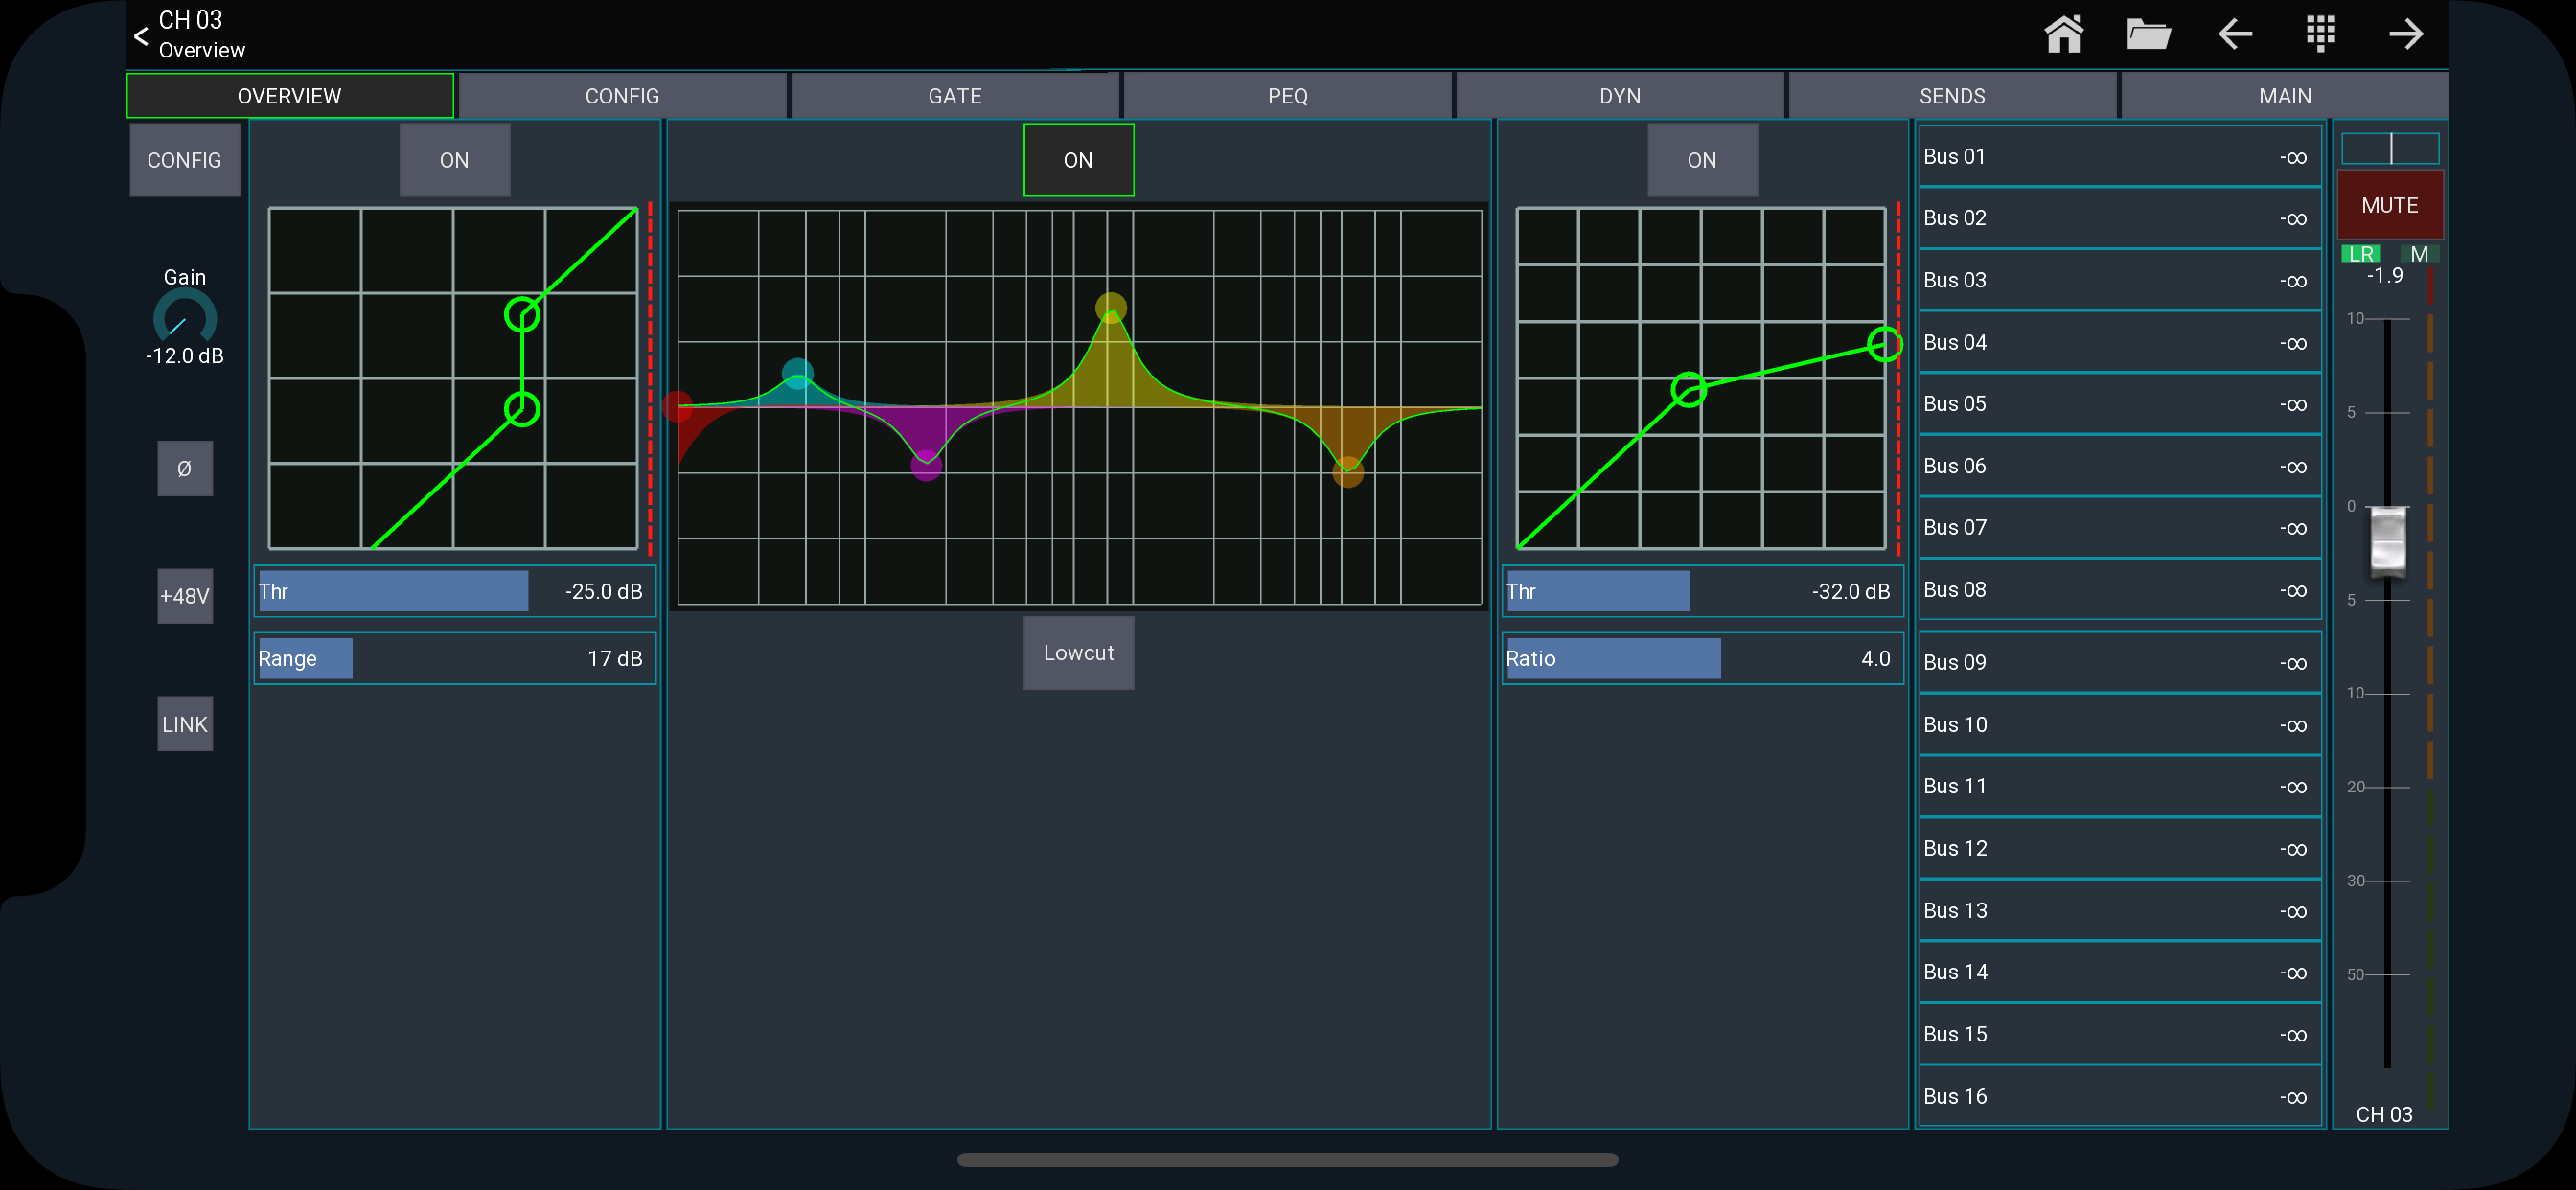Enable the +48V phantom power

pos(185,596)
